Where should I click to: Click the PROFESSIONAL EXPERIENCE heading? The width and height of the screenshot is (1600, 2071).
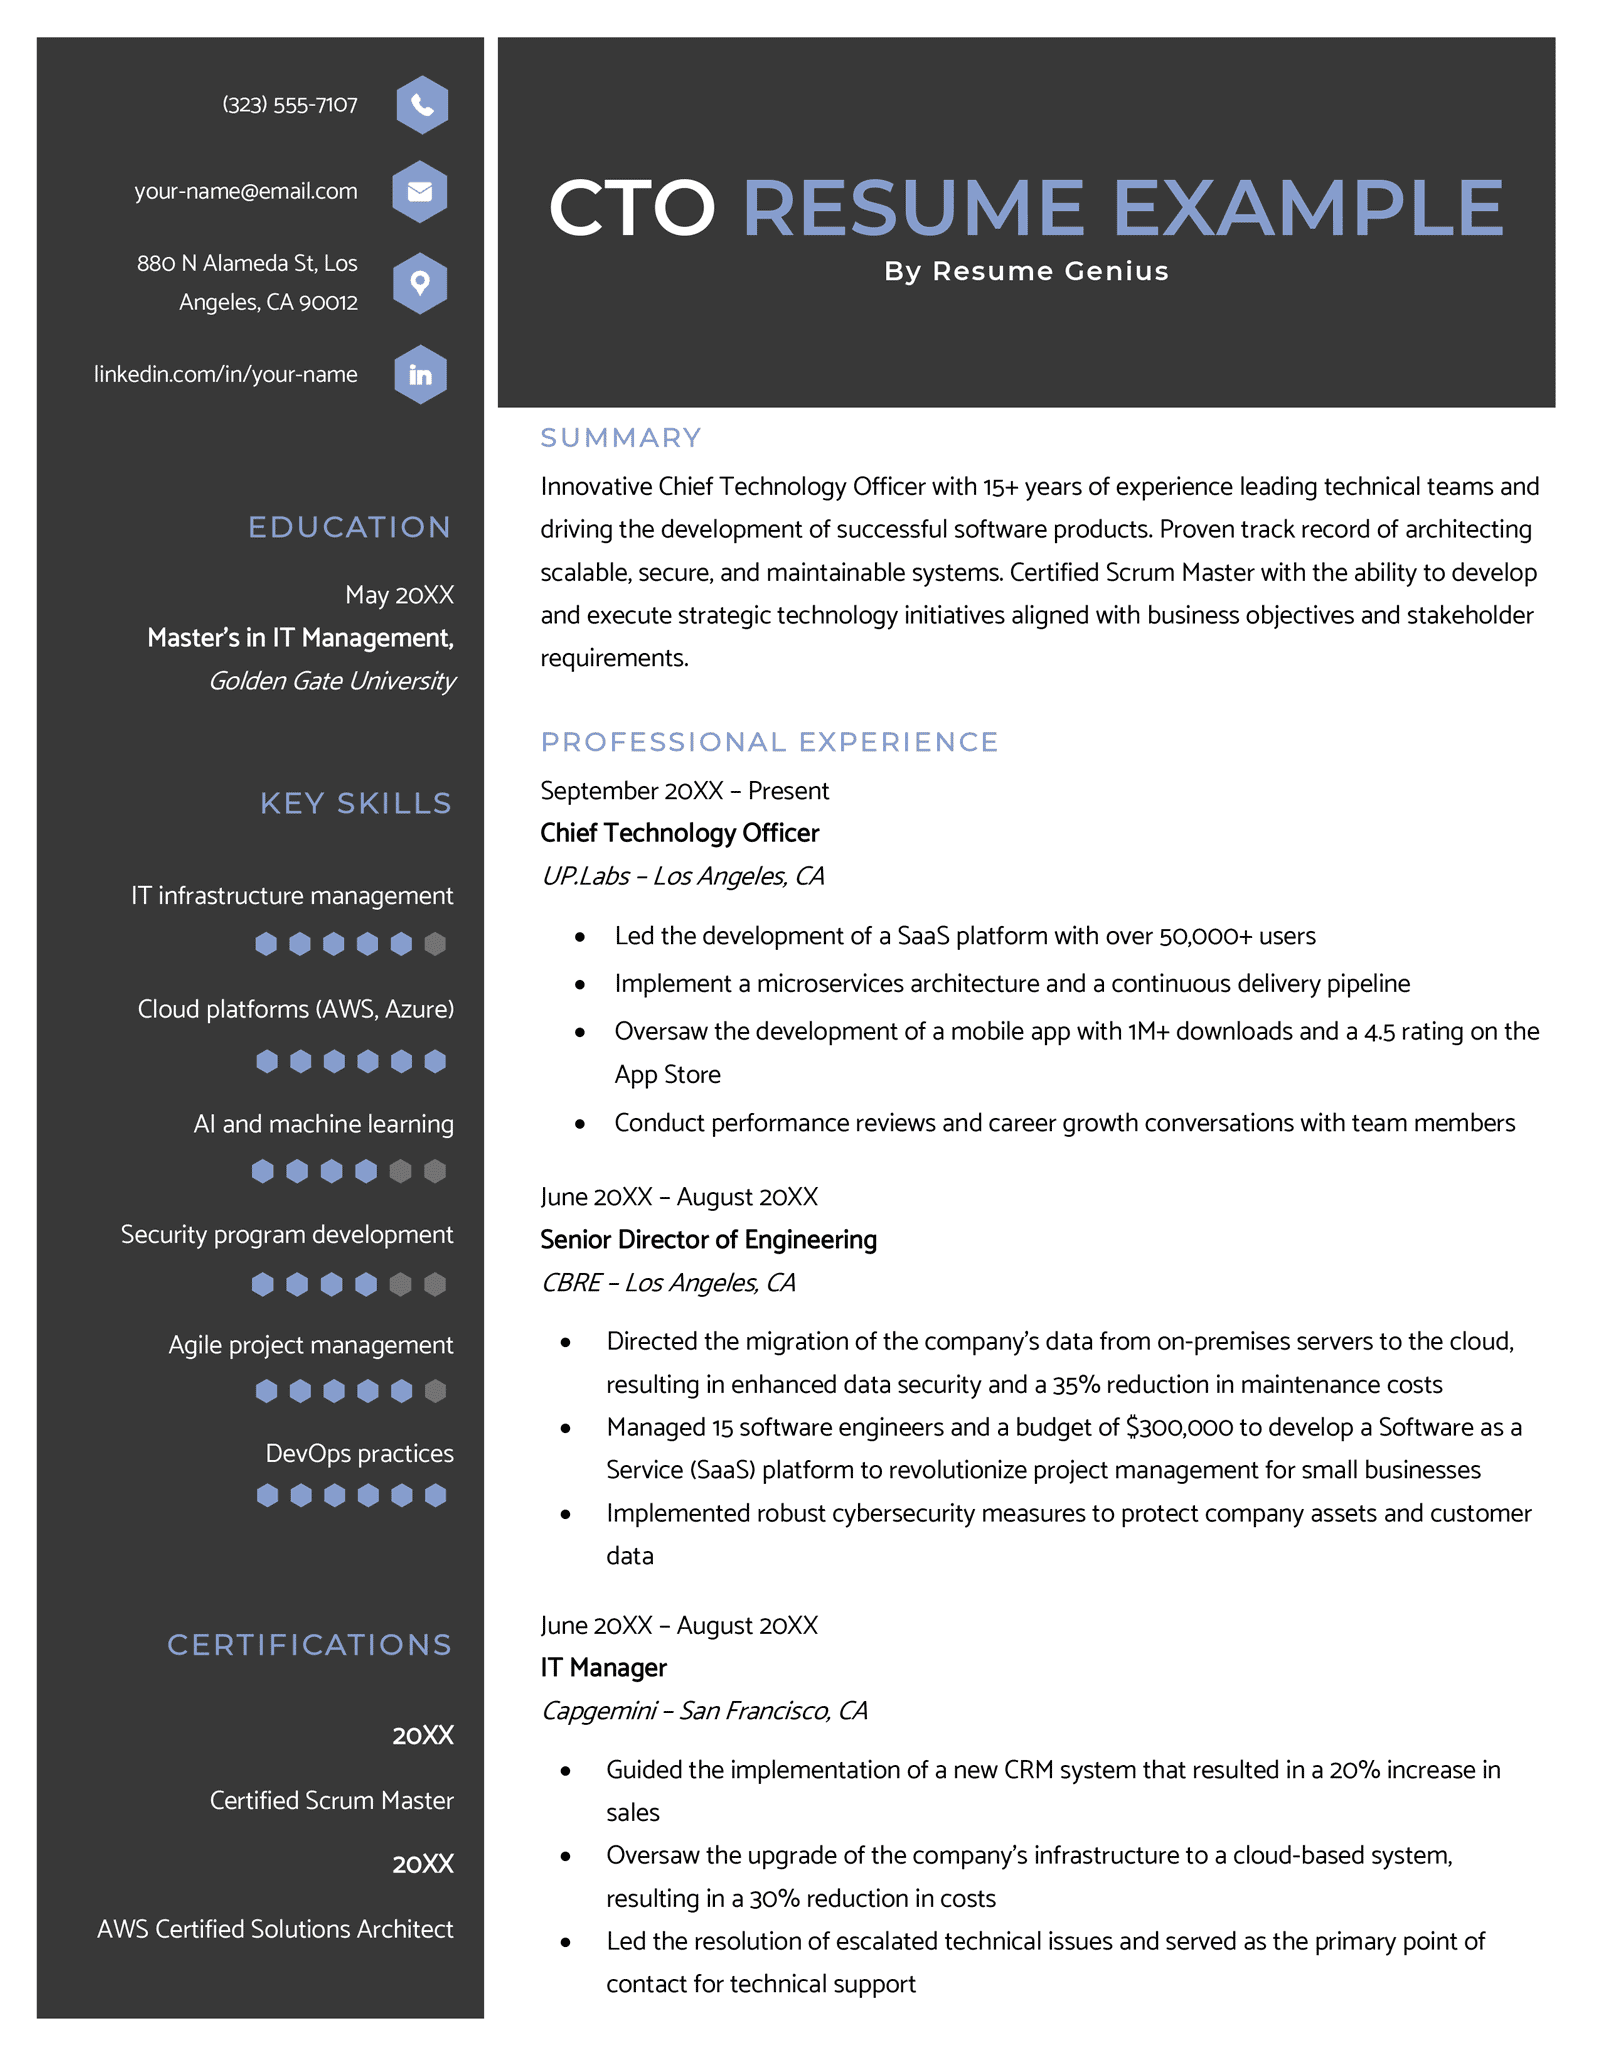point(769,742)
